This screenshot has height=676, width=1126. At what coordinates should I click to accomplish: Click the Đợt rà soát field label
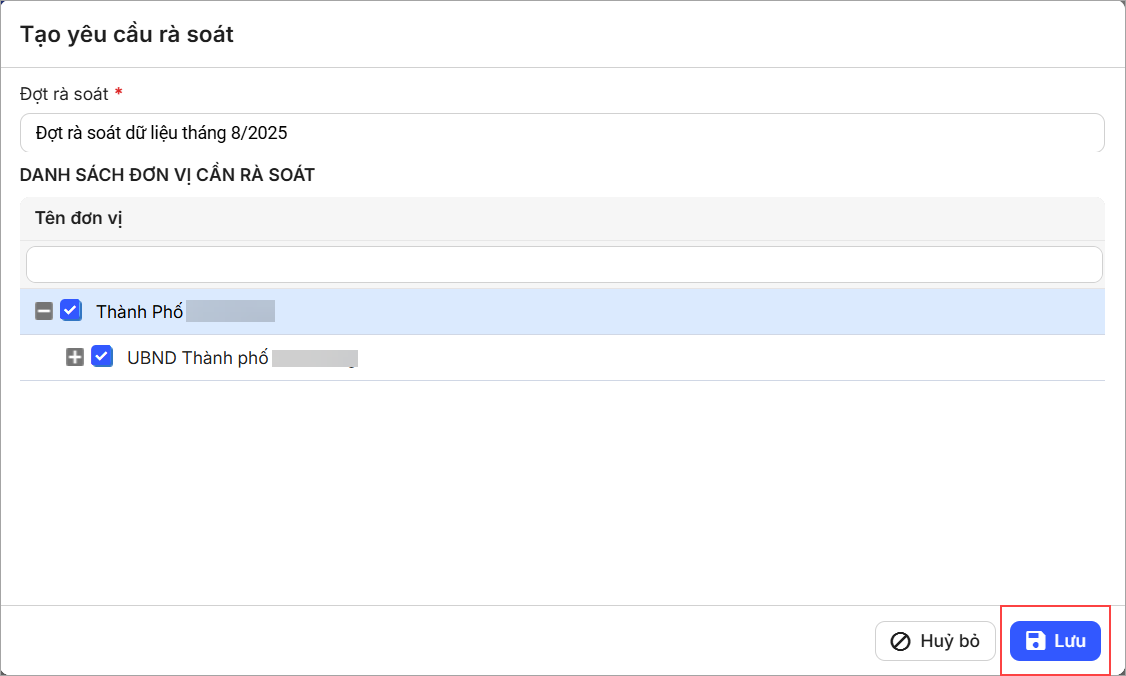64,94
